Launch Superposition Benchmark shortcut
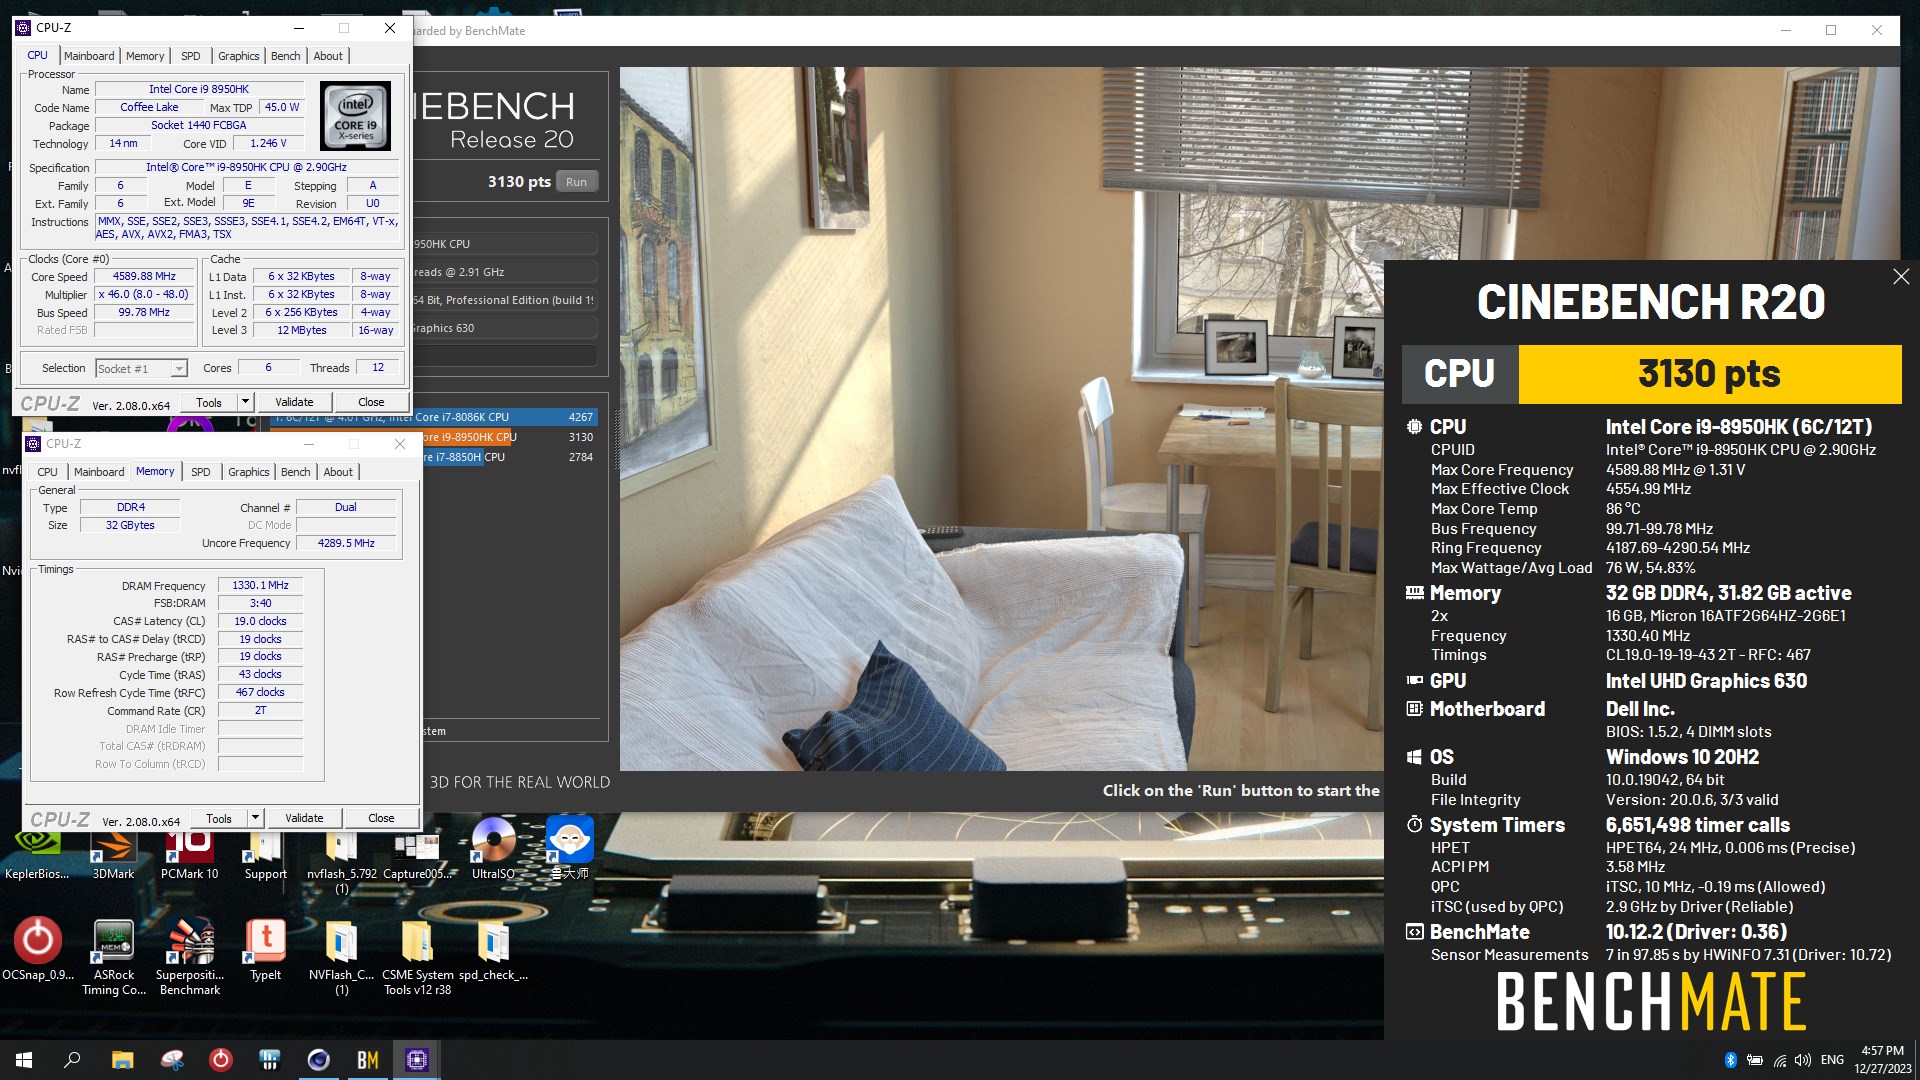Image resolution: width=1920 pixels, height=1080 pixels. (x=189, y=955)
